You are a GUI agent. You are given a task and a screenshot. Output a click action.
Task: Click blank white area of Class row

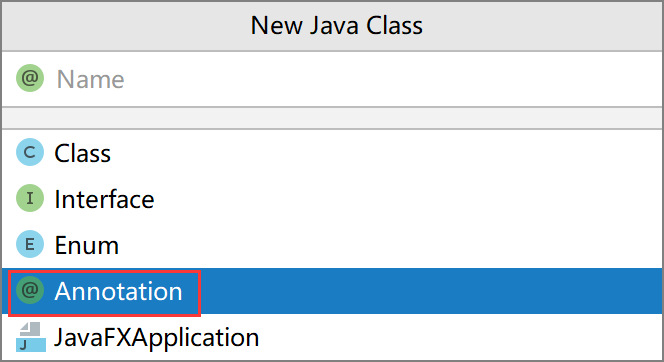click(x=381, y=152)
